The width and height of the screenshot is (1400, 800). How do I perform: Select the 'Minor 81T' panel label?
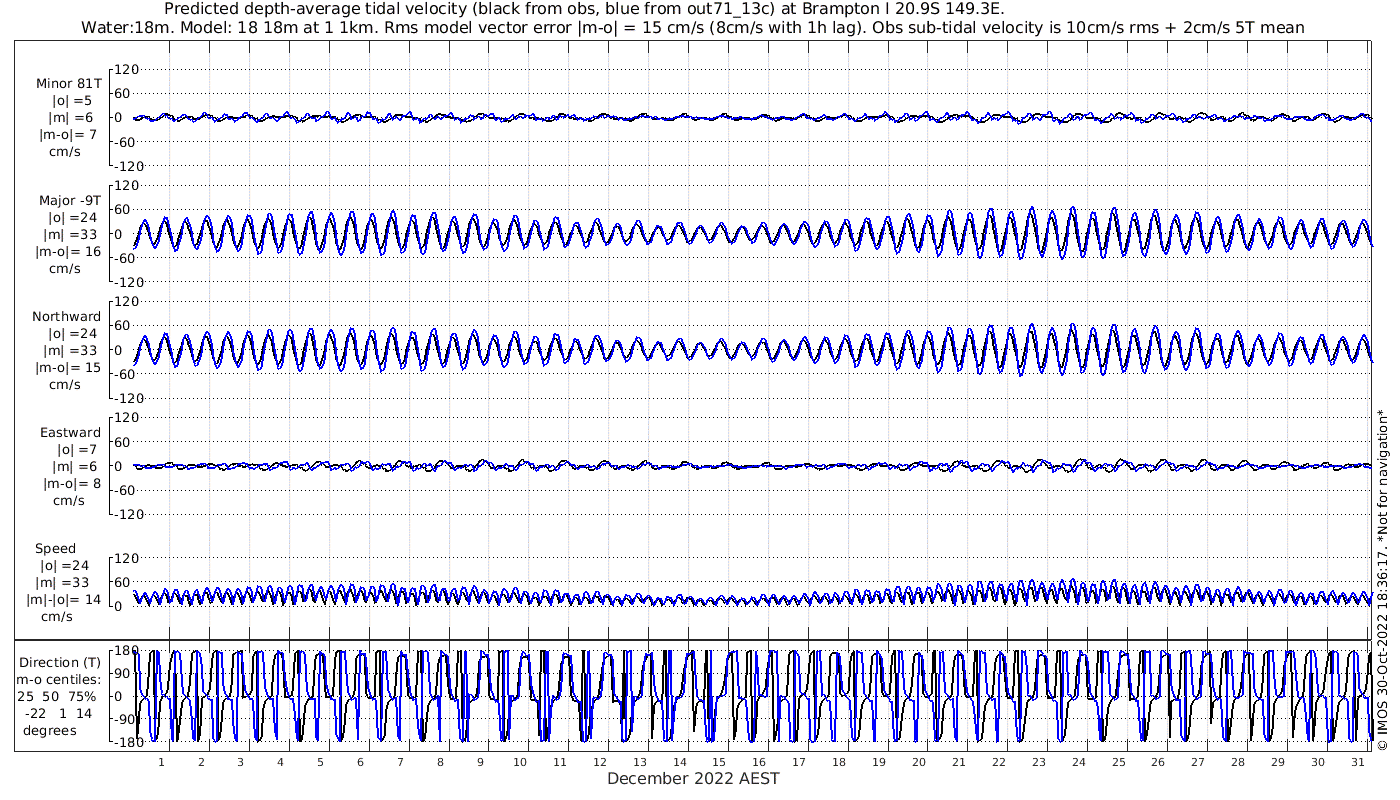coord(68,84)
